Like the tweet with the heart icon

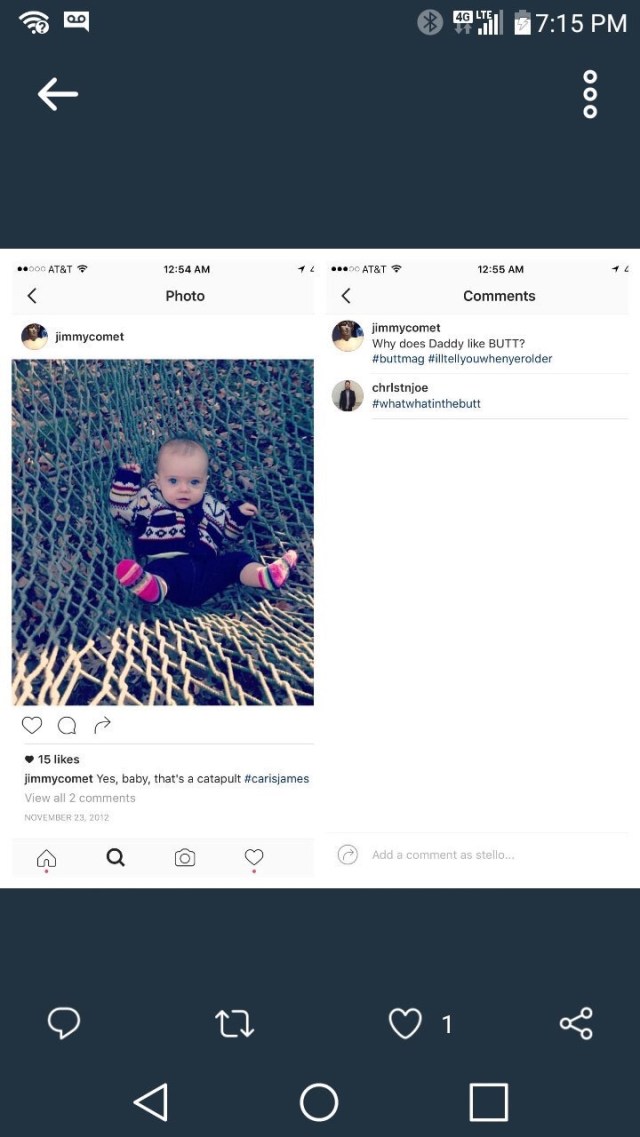[x=404, y=1024]
